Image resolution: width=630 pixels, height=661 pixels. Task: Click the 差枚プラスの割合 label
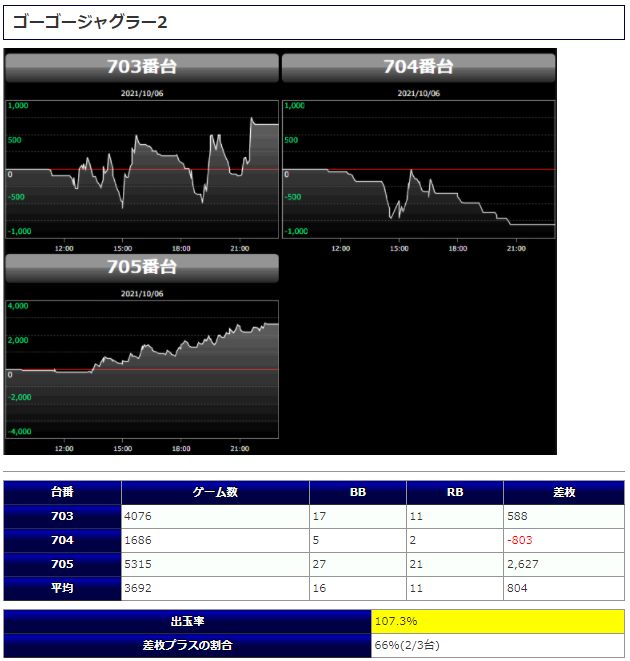click(188, 646)
